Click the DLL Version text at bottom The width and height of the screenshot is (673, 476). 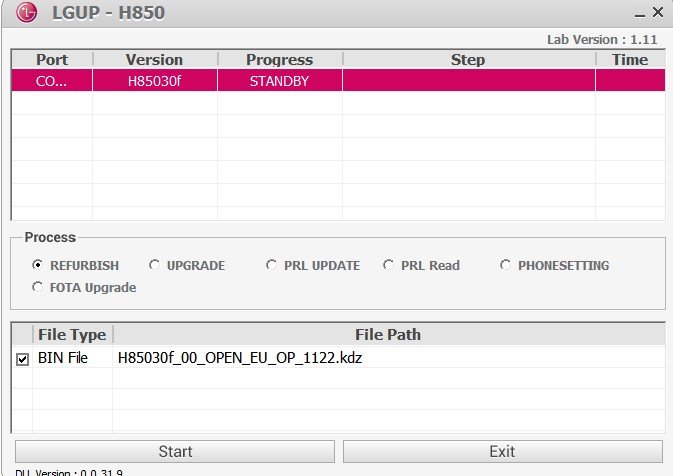pyautogui.click(x=69, y=472)
